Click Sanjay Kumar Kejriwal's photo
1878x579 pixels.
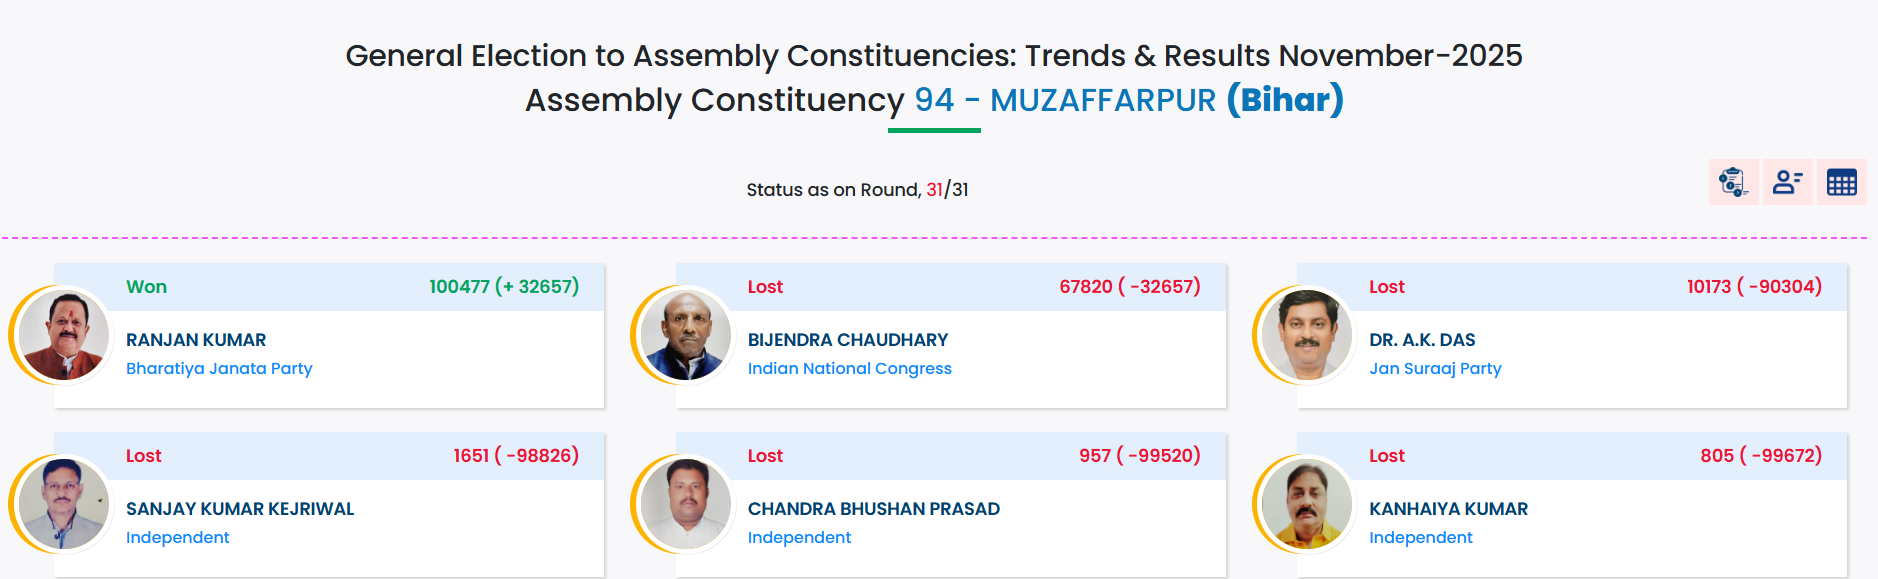click(x=64, y=504)
